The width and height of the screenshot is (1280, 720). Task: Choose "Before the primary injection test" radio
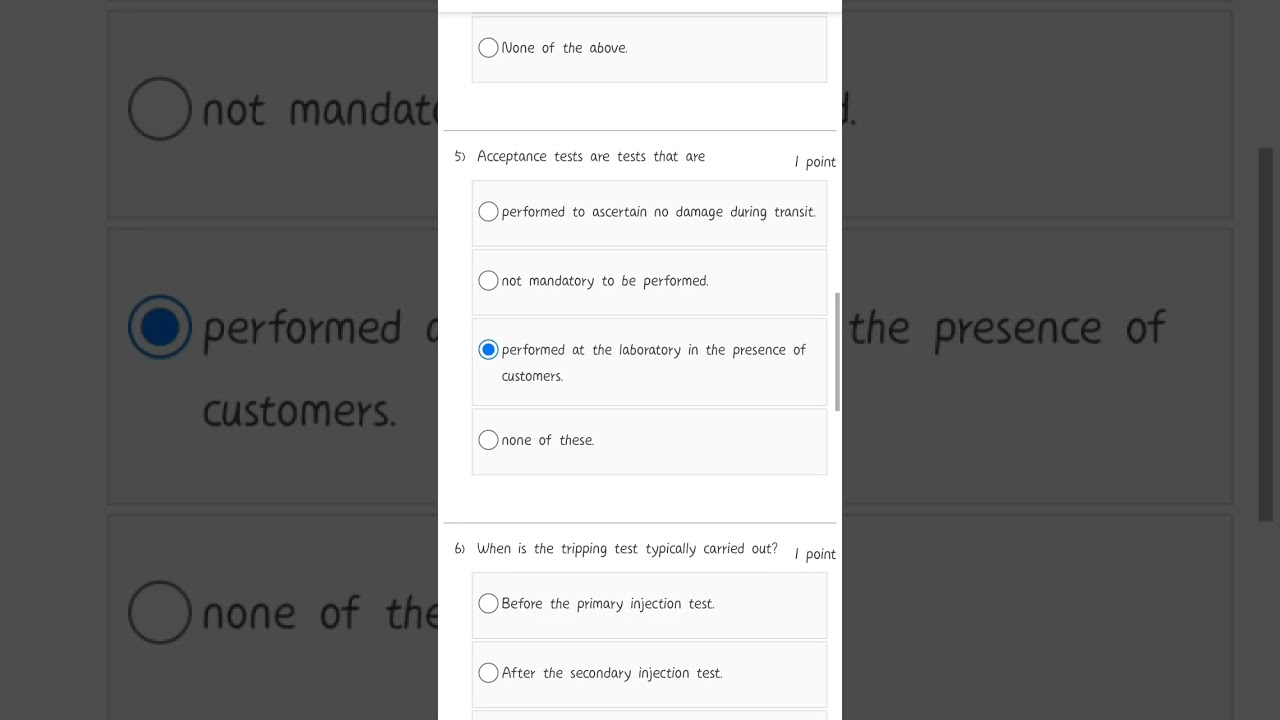tap(488, 604)
